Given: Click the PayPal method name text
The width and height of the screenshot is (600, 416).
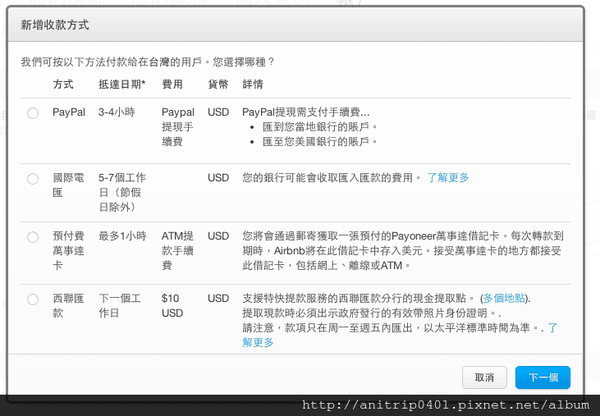Looking at the screenshot, I should [69, 112].
